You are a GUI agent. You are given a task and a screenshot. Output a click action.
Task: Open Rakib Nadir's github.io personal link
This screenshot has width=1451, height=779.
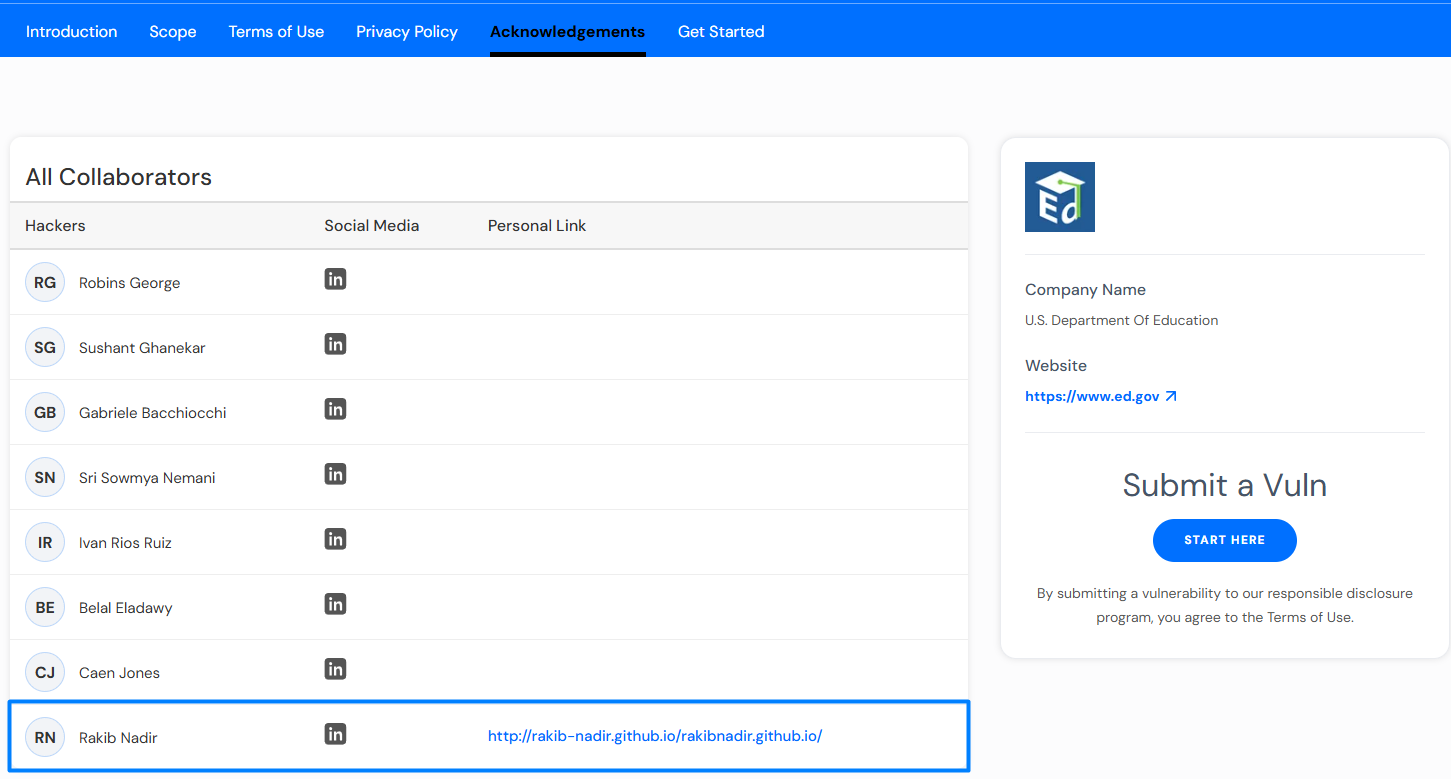[x=655, y=736]
